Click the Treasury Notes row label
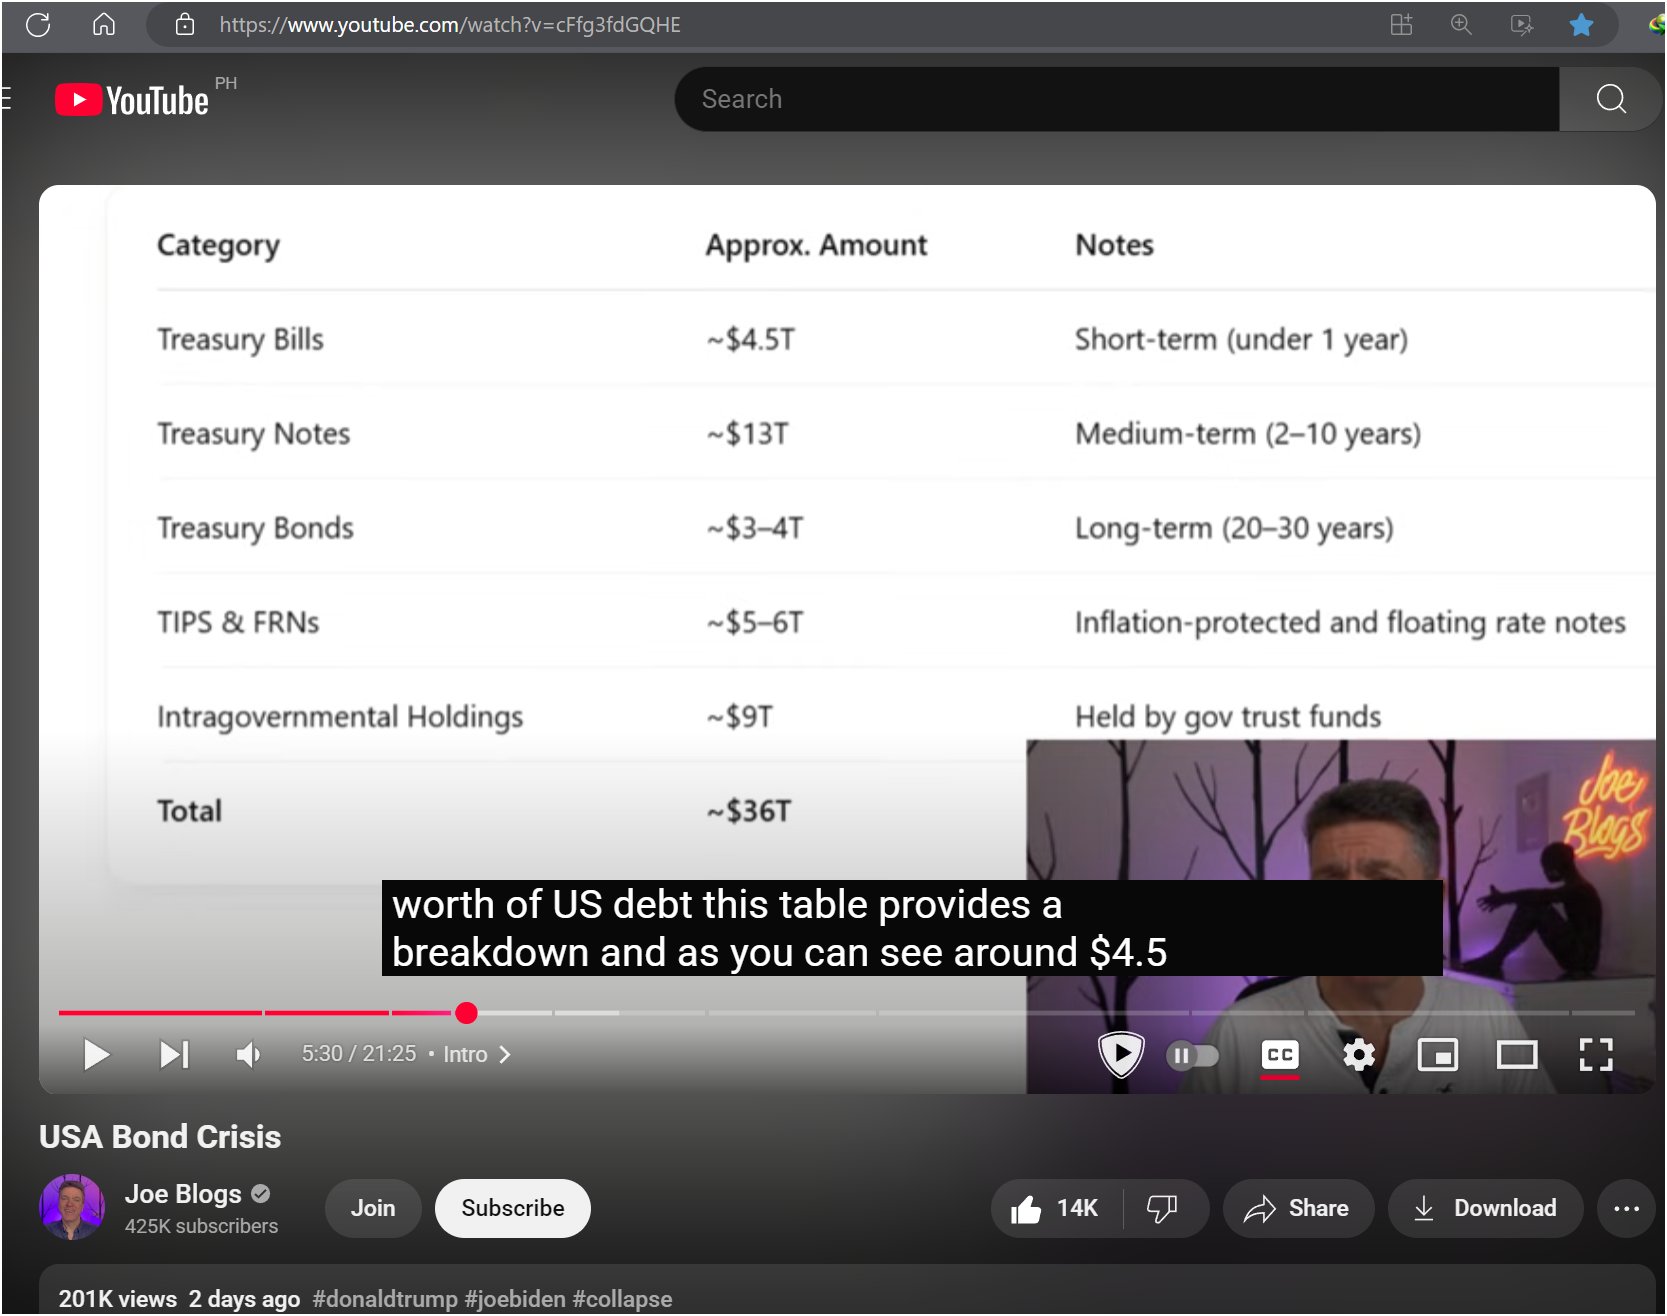Image resolution: width=1667 pixels, height=1316 pixels. [x=254, y=433]
